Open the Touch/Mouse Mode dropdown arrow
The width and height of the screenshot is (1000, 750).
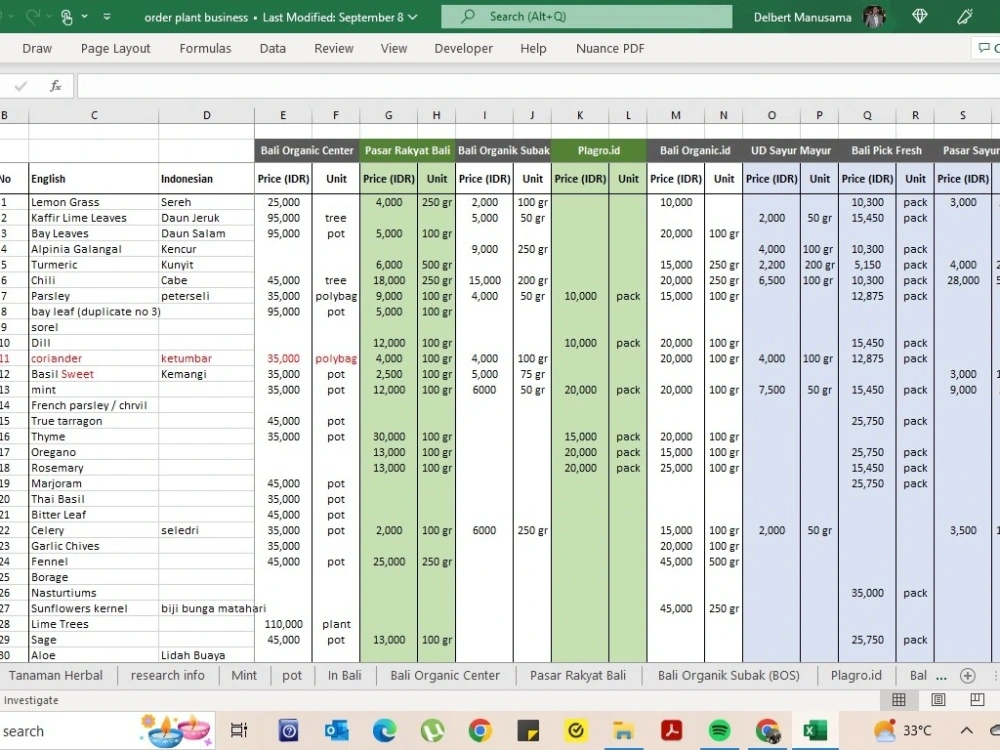pyautogui.click(x=84, y=17)
